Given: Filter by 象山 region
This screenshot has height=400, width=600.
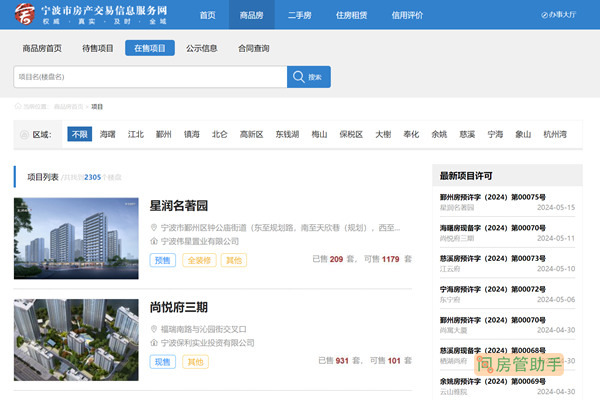Looking at the screenshot, I should (523, 134).
